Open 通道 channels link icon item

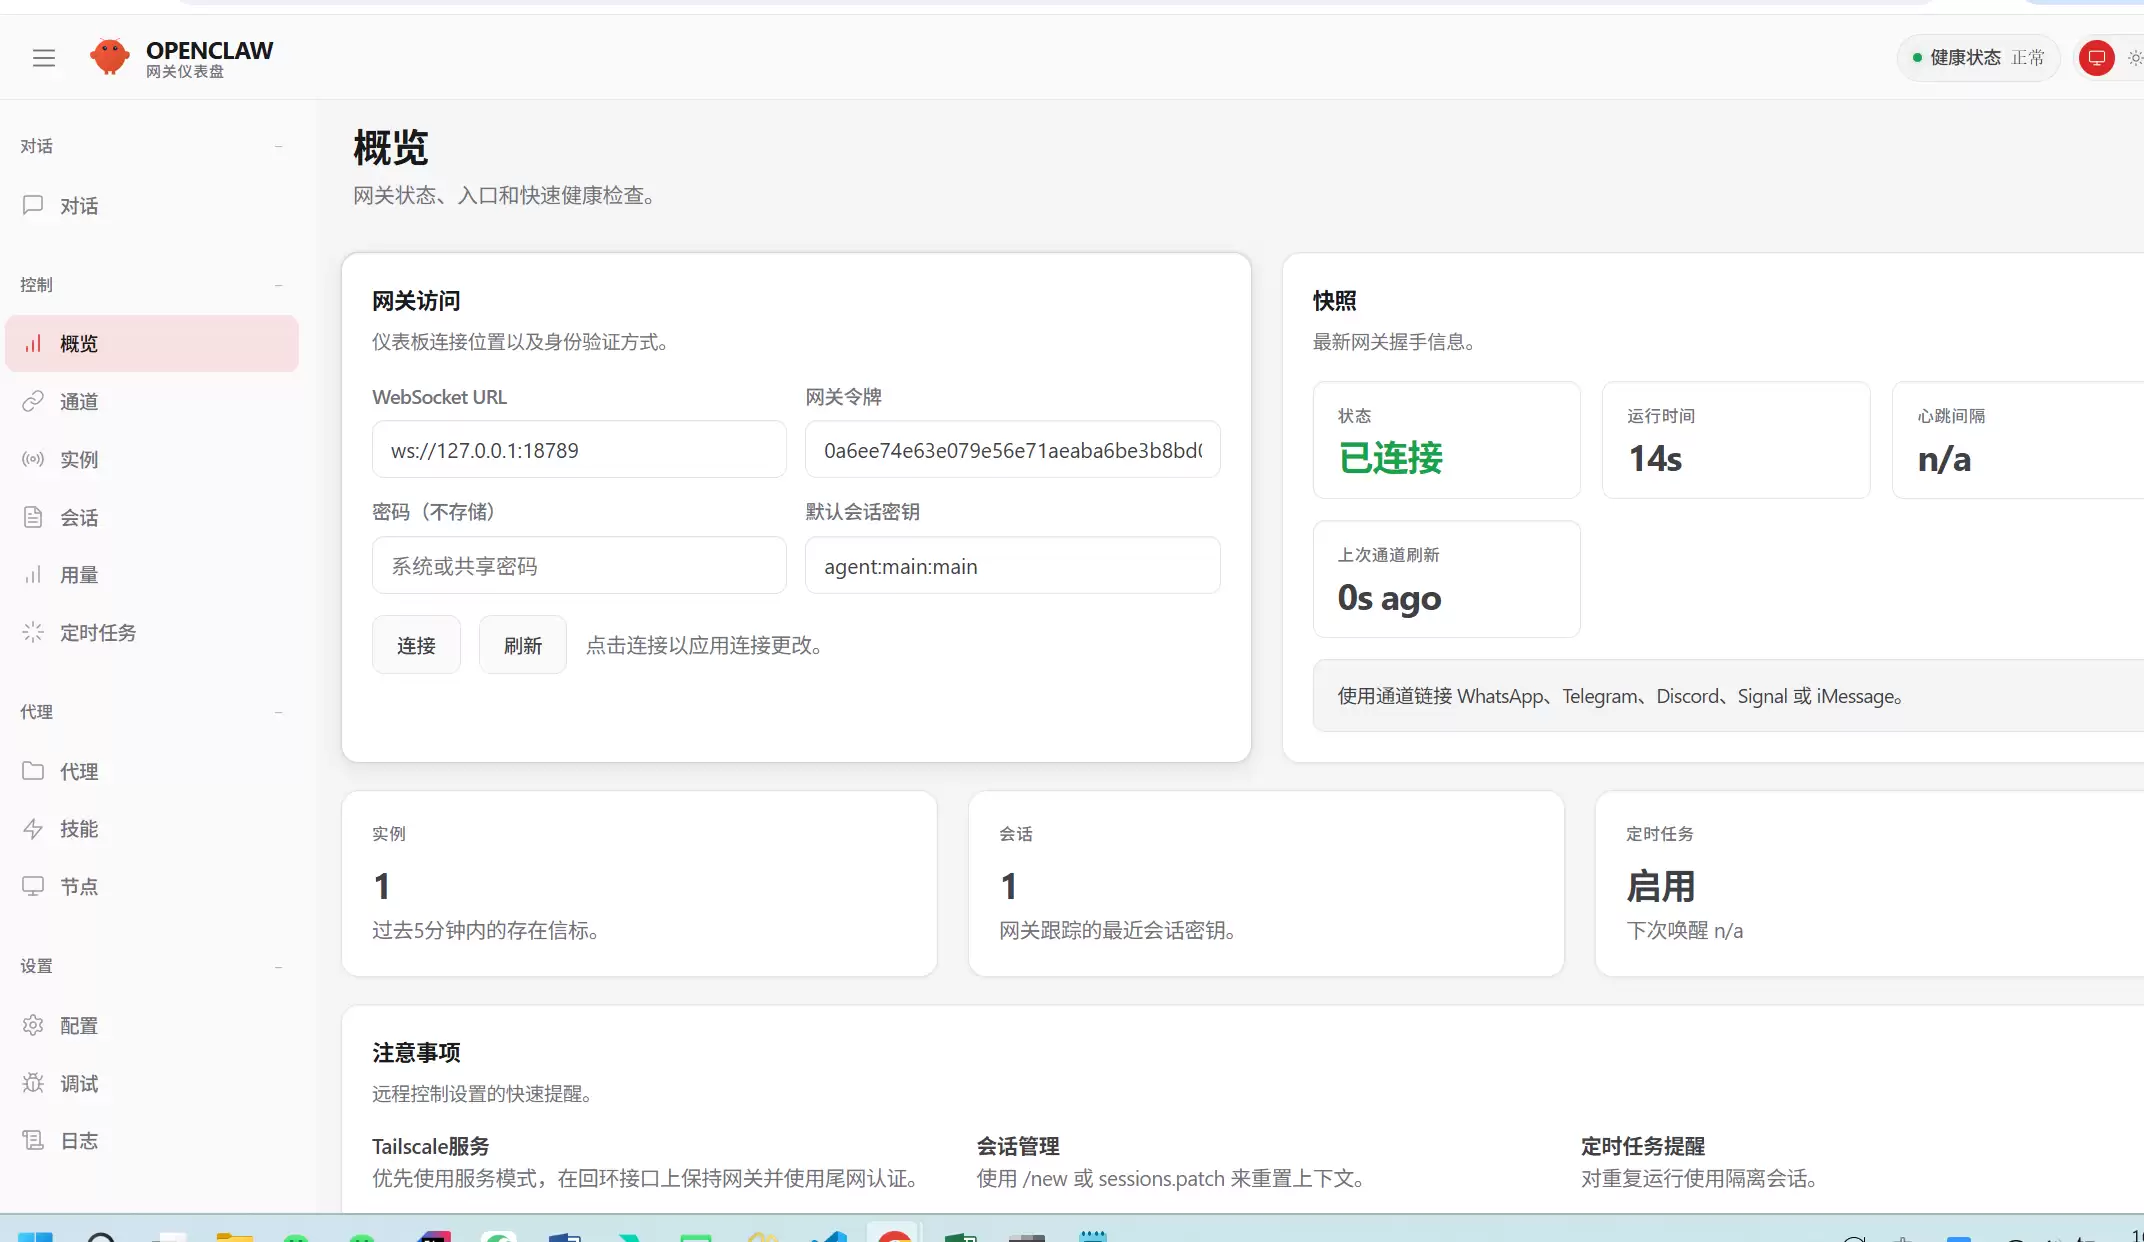78,402
